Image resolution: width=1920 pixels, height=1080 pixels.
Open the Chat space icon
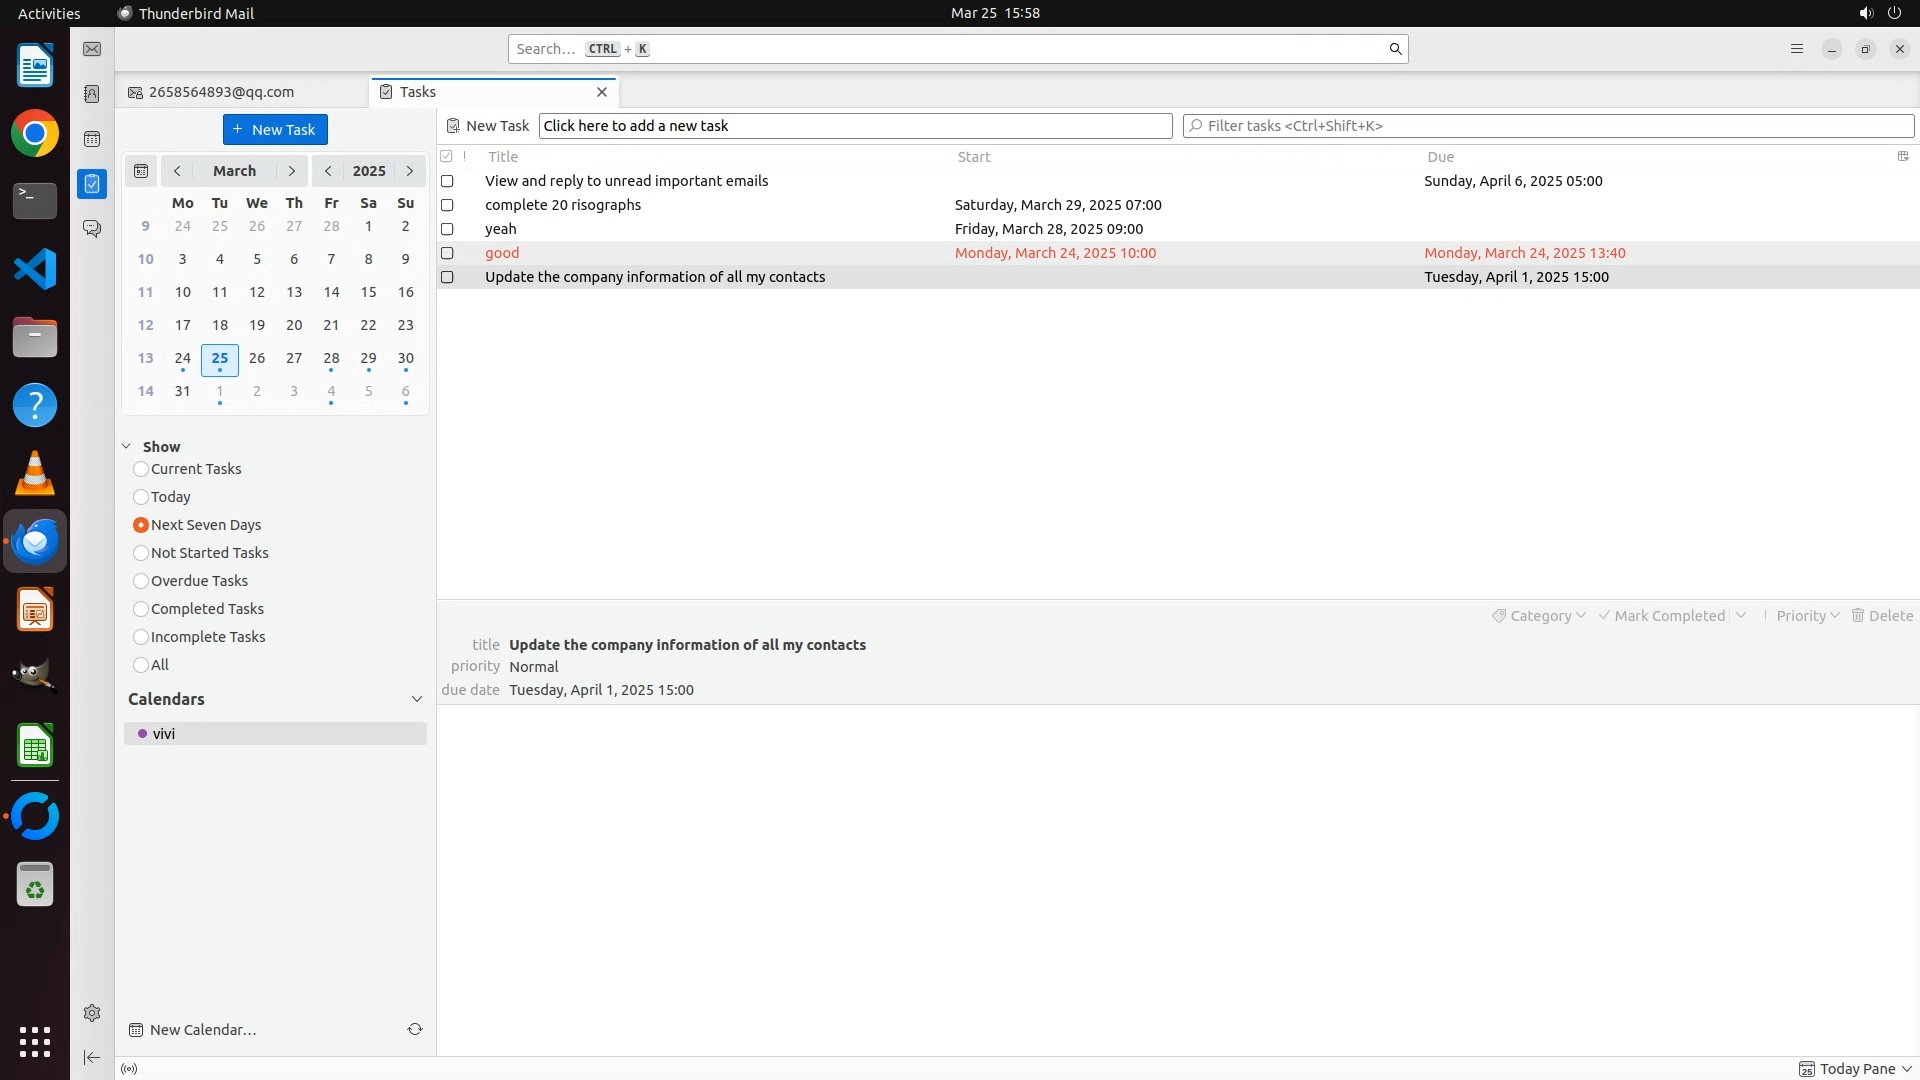(92, 229)
